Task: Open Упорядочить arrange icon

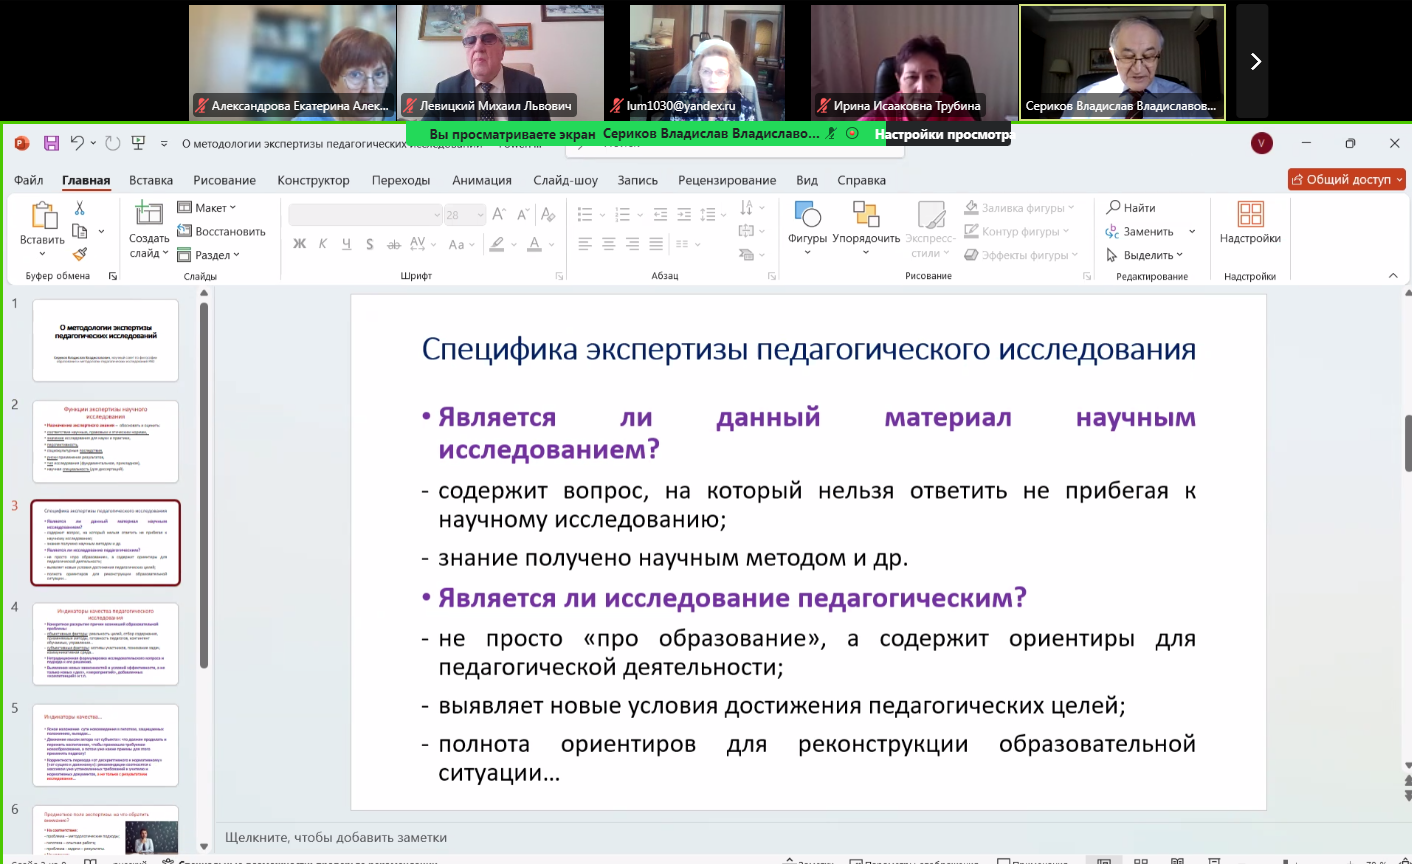Action: (866, 222)
